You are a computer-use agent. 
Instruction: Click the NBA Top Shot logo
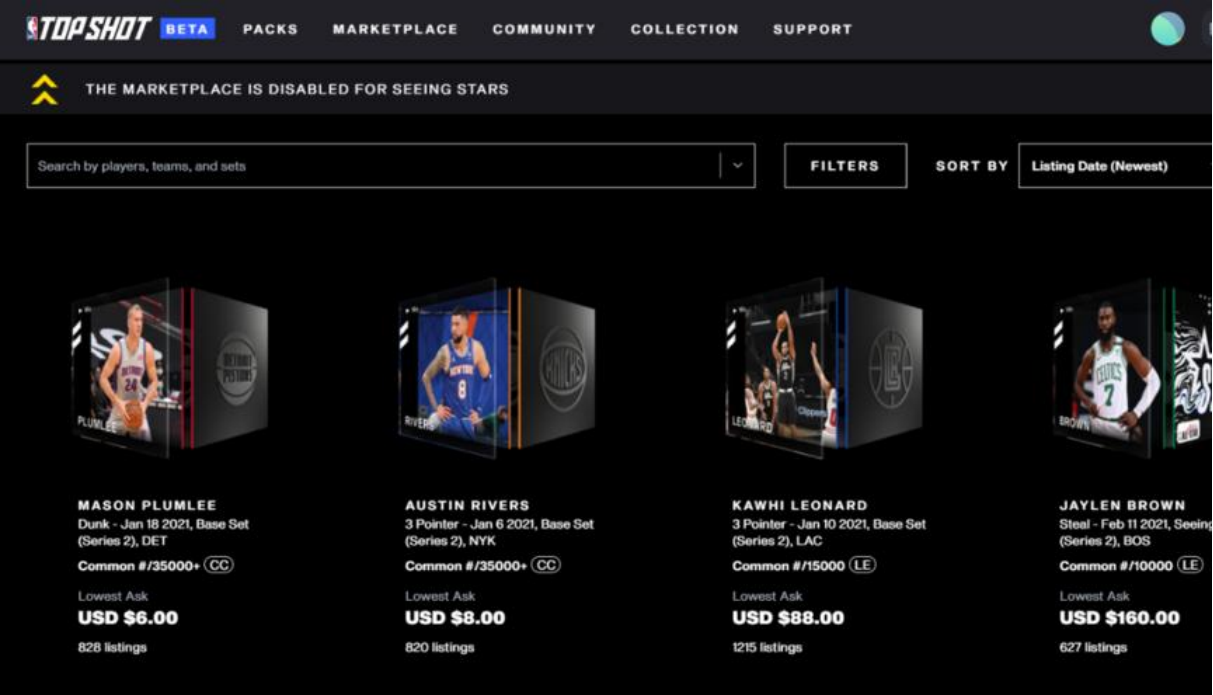tap(88, 29)
